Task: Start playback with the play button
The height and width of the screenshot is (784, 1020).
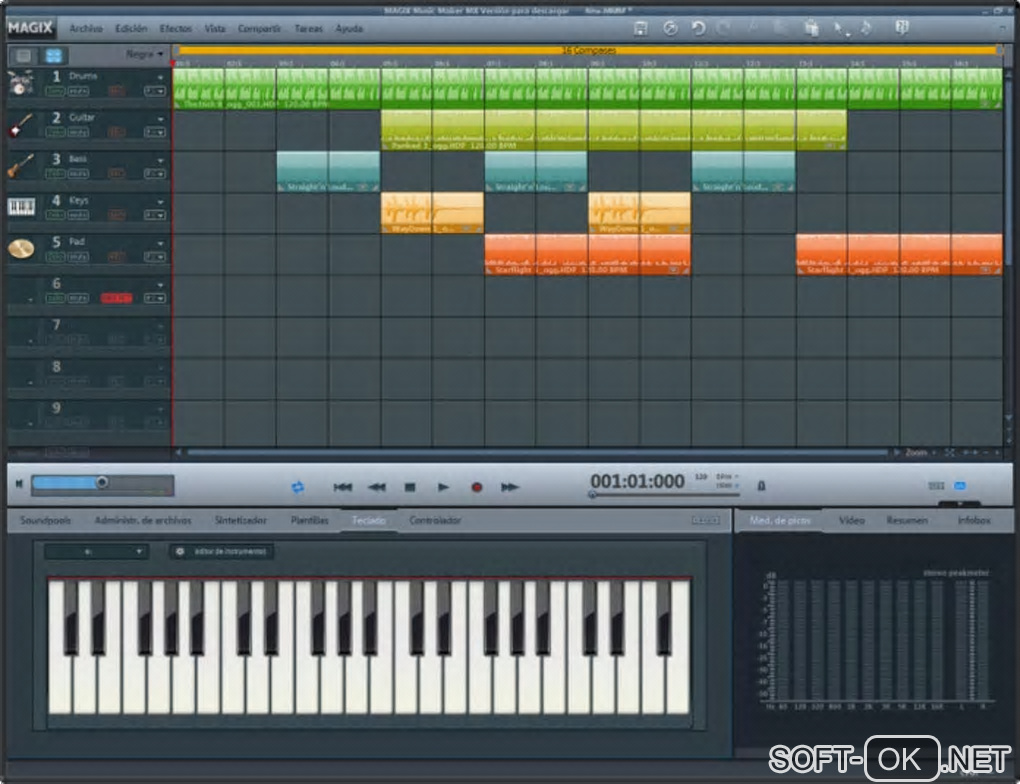Action: (x=443, y=487)
